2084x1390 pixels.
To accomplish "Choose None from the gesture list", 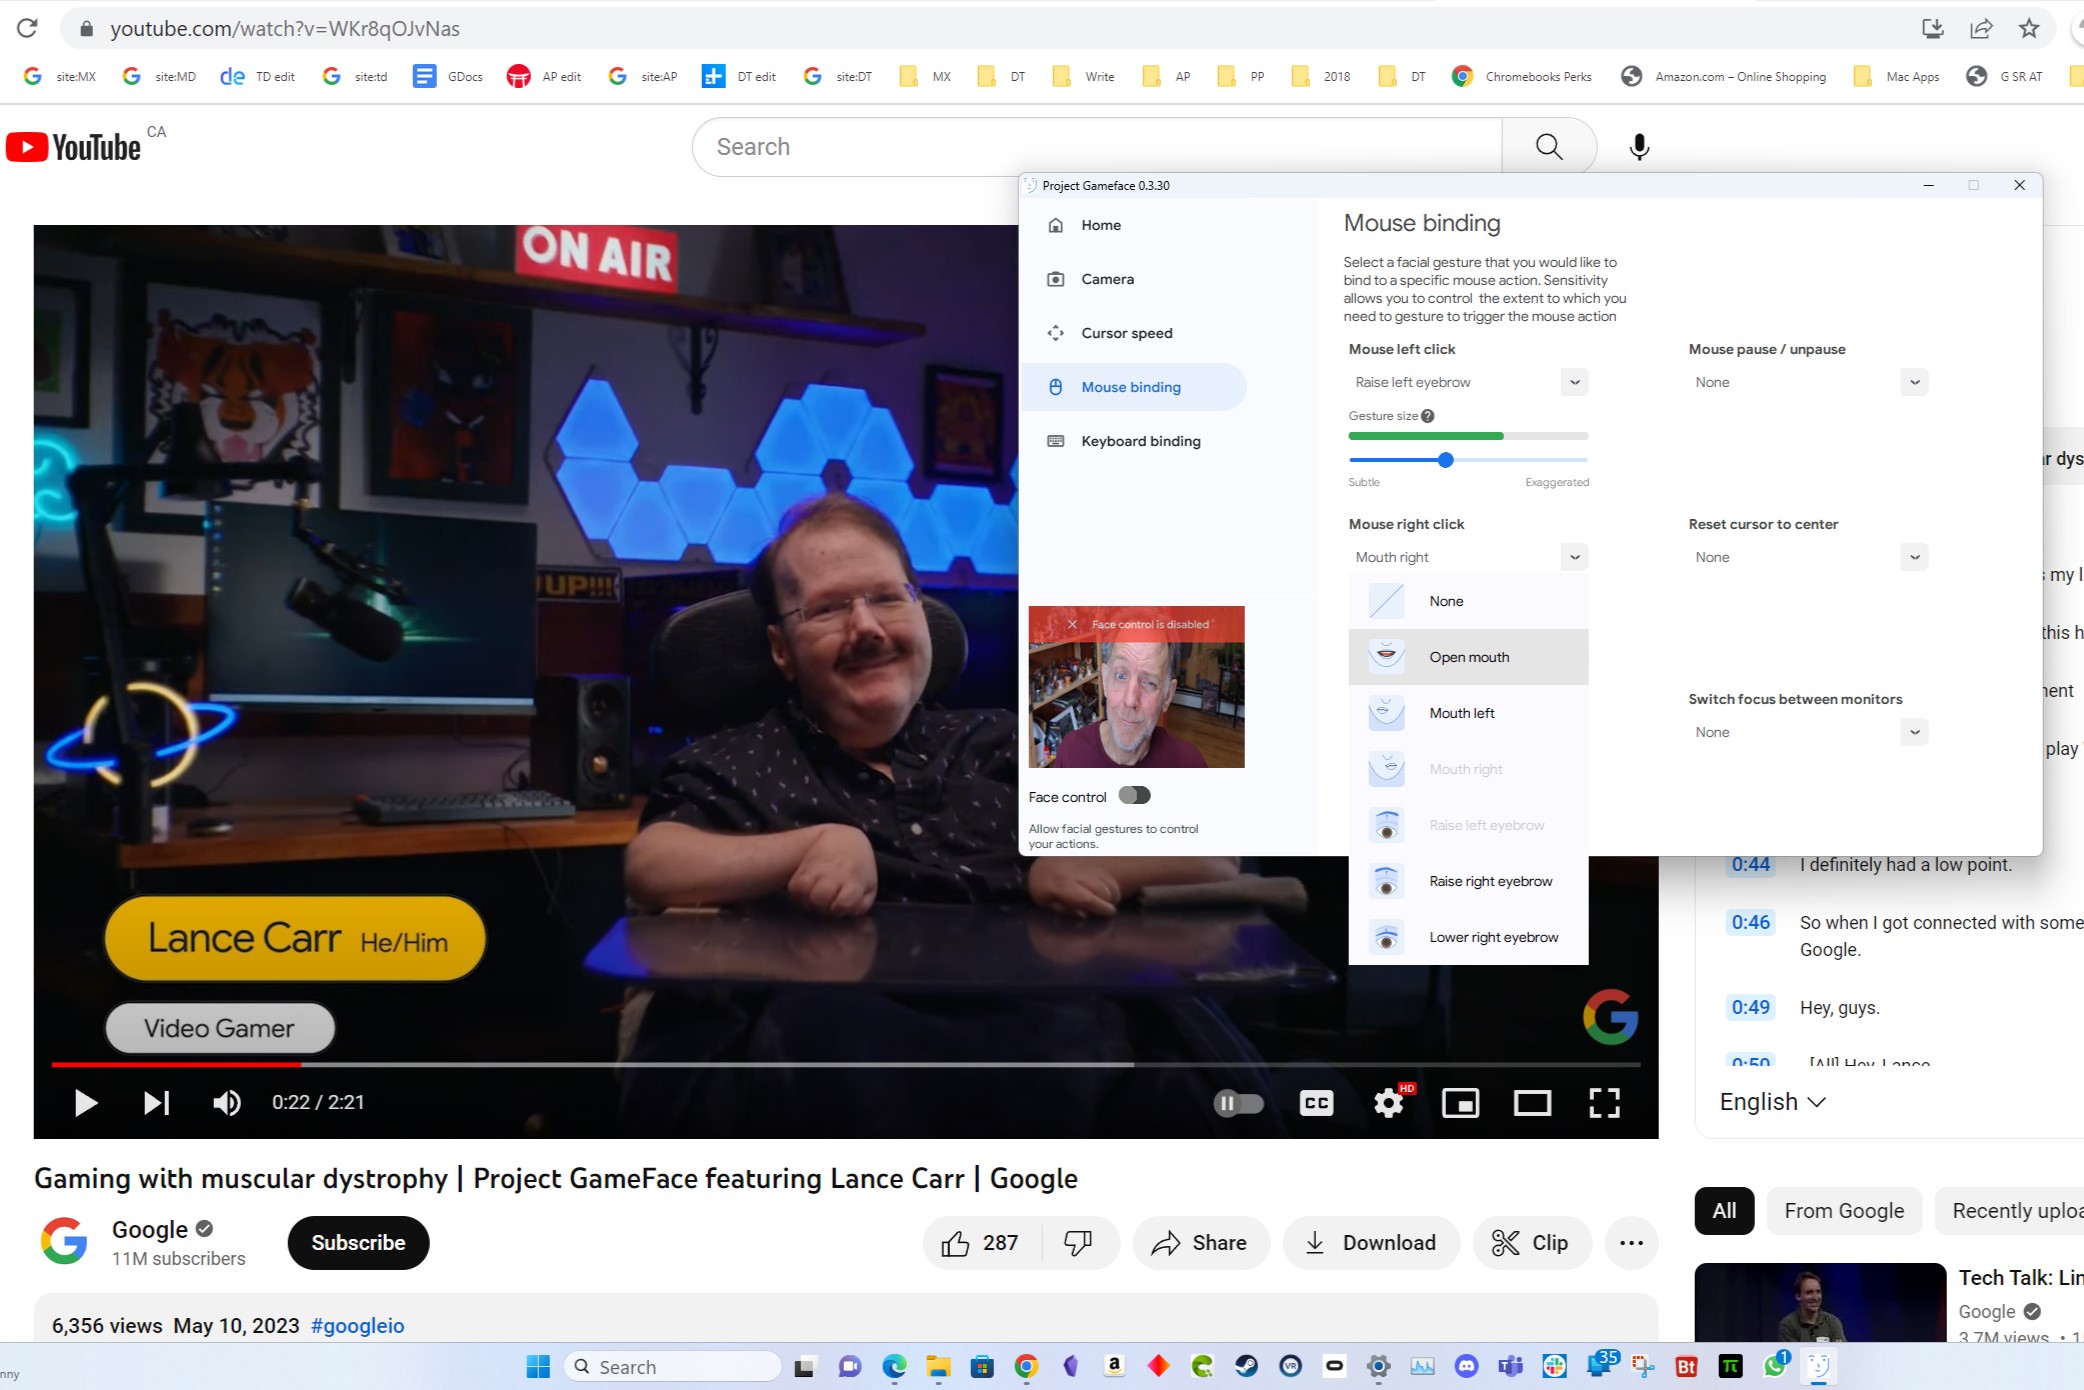I will (1468, 601).
